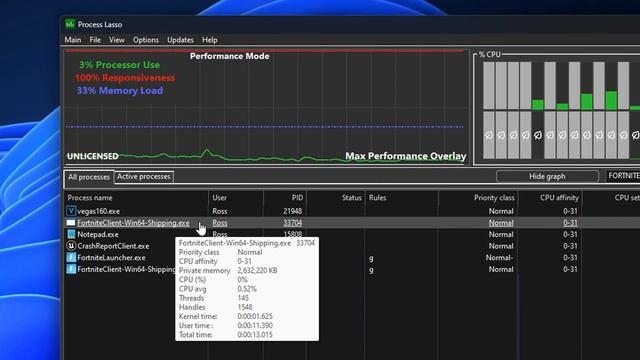The height and width of the screenshot is (360, 640).
Task: Click the underlined Normal priority for PID 33704
Action: click(501, 223)
